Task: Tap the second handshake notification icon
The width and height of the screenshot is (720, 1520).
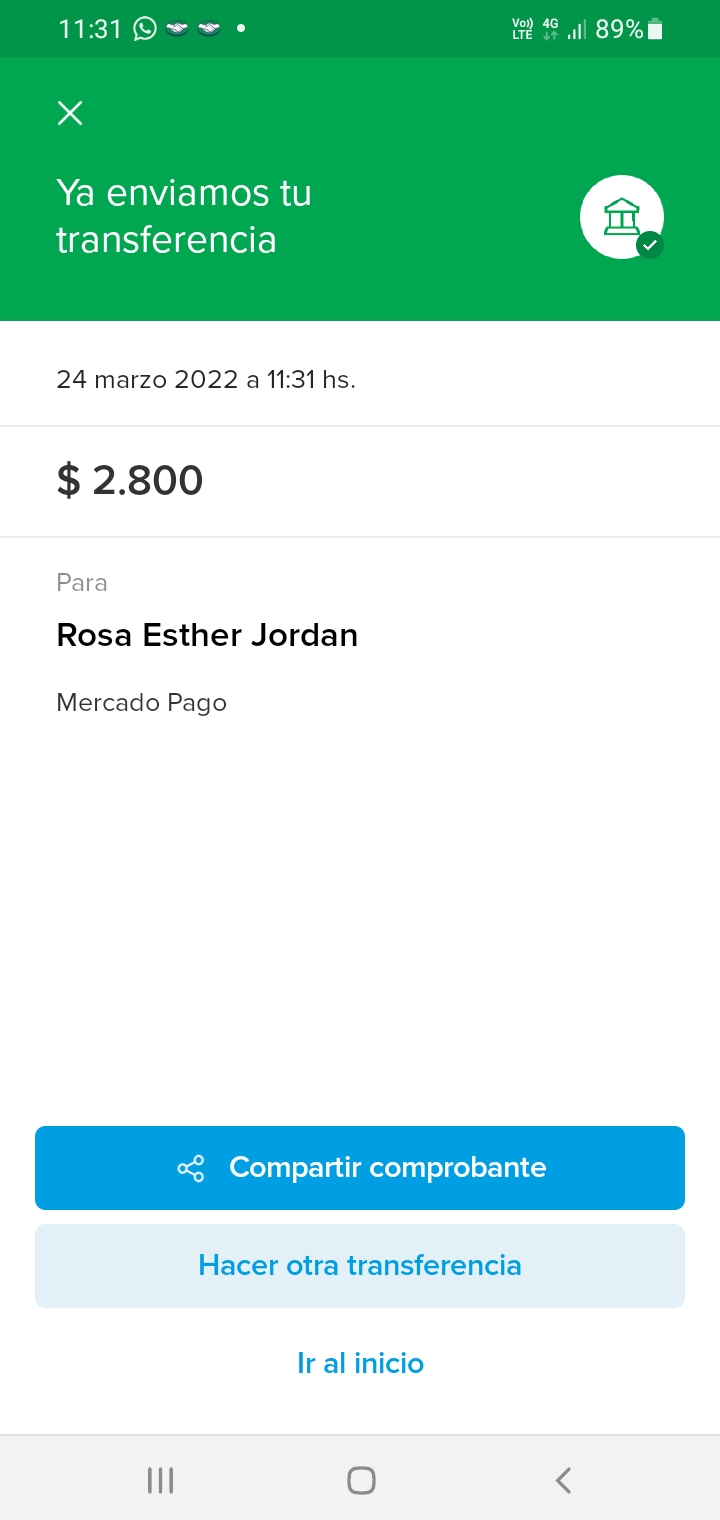Action: click(209, 29)
